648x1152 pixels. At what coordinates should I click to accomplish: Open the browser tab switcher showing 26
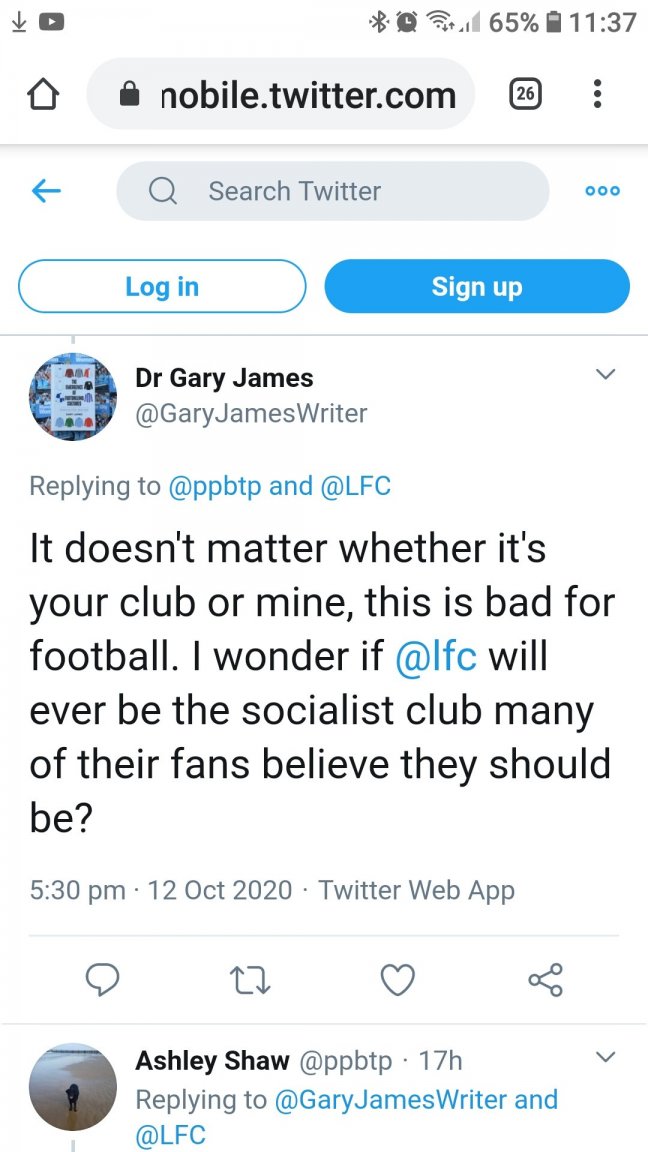click(526, 93)
